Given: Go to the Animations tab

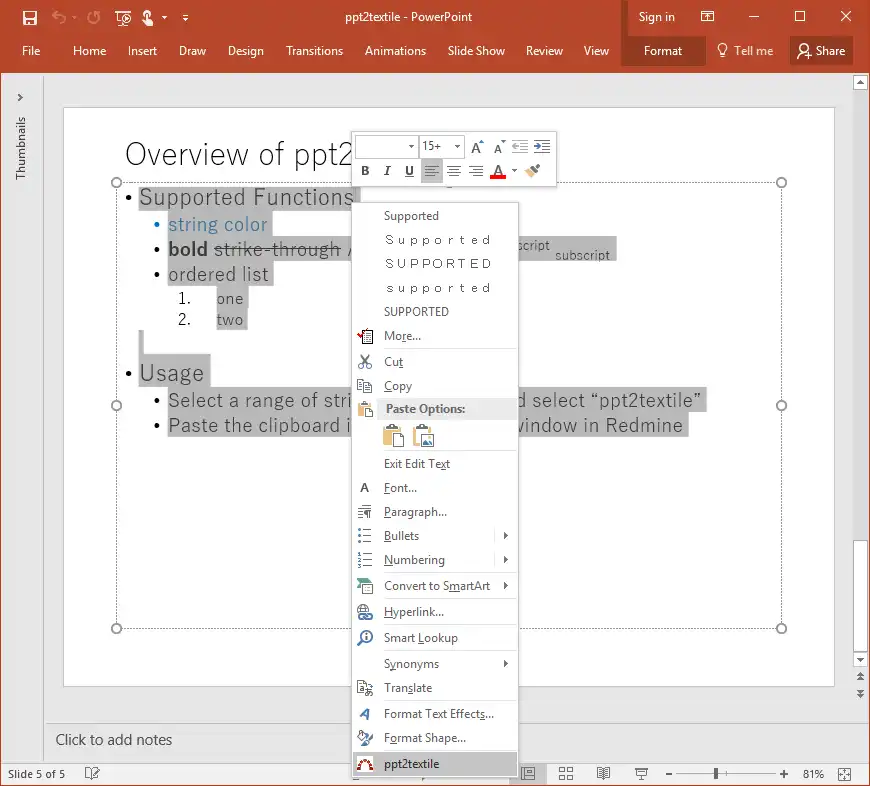Looking at the screenshot, I should coord(396,50).
